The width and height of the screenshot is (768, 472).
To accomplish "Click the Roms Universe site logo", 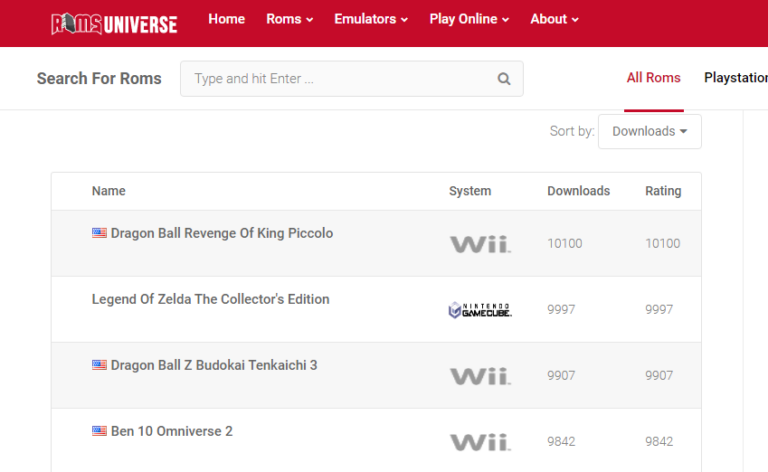I will click(x=114, y=24).
